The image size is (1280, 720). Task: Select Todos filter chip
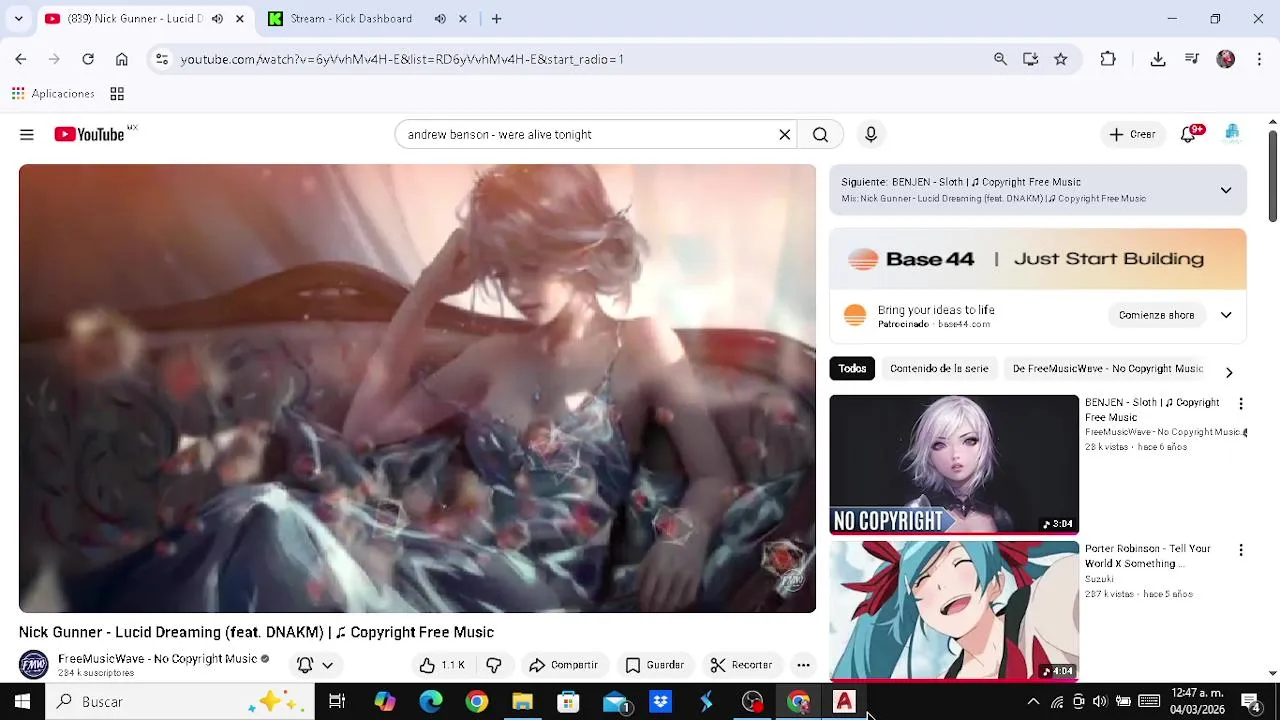(x=852, y=369)
